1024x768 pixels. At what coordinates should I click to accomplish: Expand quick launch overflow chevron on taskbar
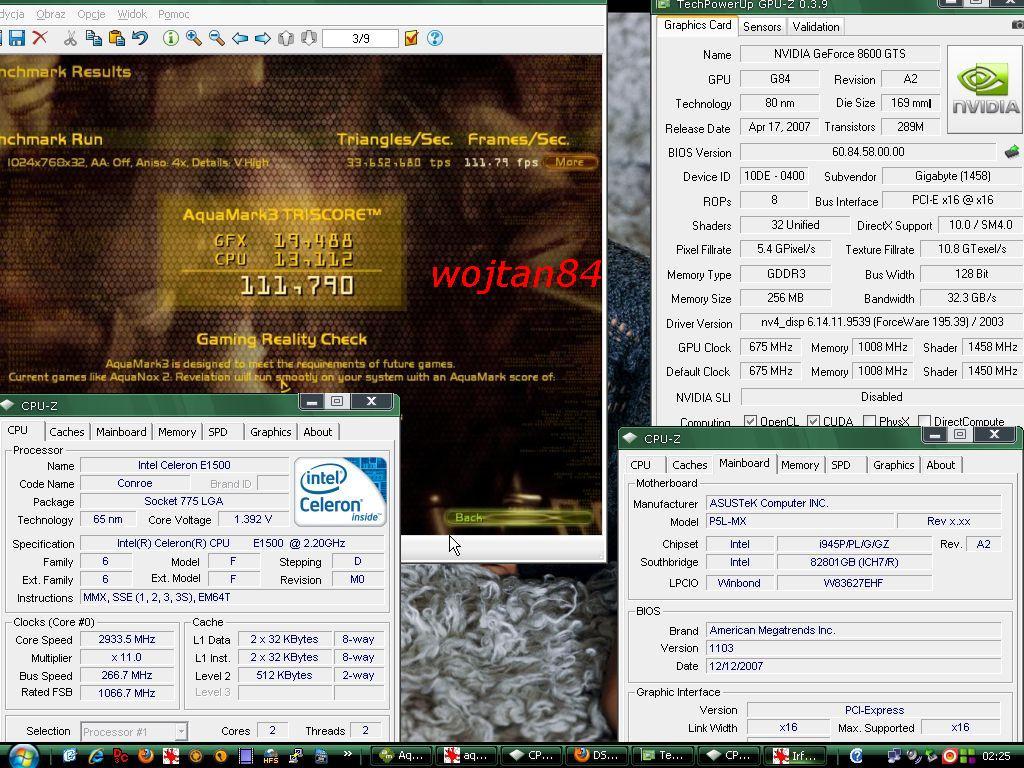(x=347, y=754)
